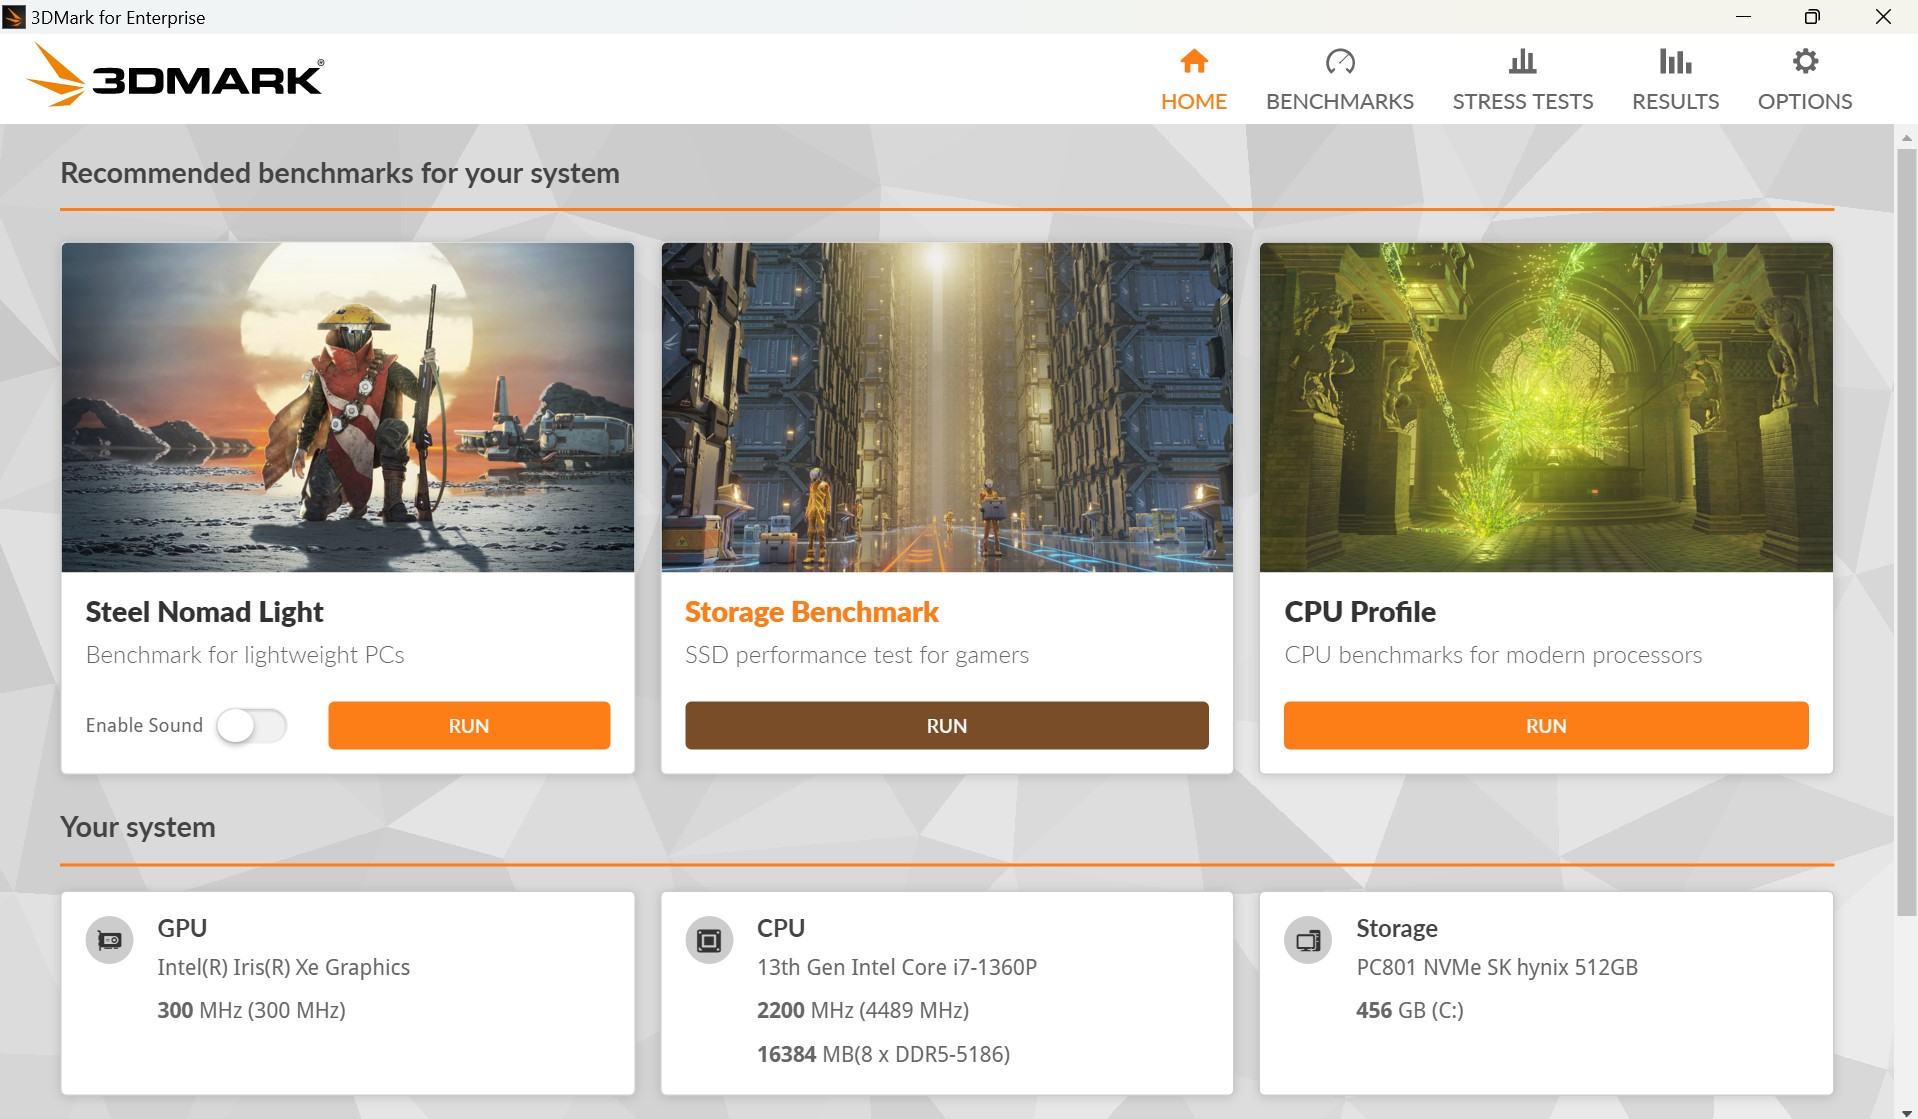Click the Options gear icon
This screenshot has height=1119, width=1918.
pyautogui.click(x=1805, y=62)
